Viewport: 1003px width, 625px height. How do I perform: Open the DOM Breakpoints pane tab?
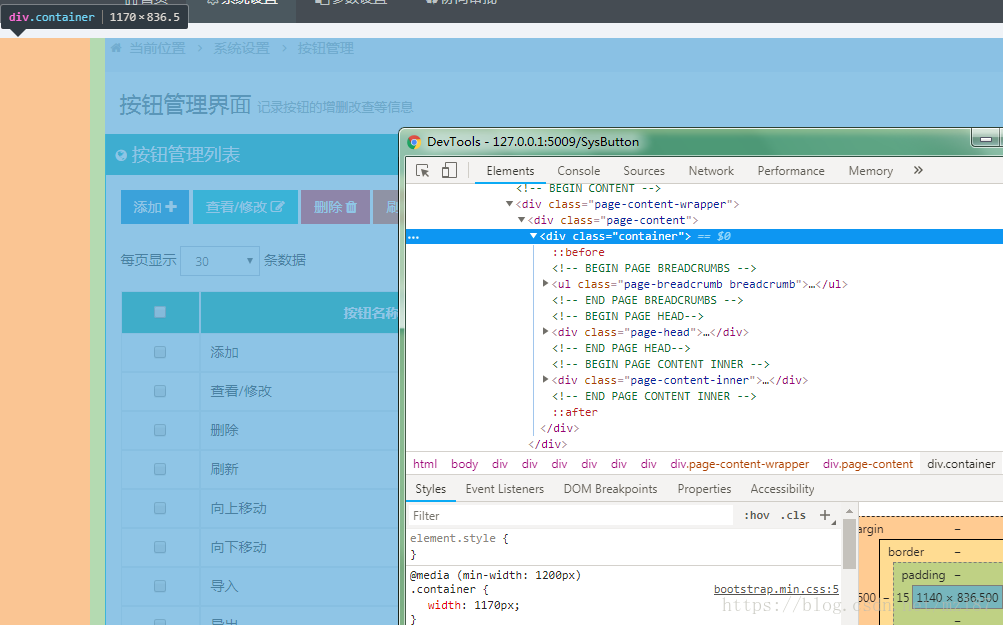pyautogui.click(x=610, y=489)
